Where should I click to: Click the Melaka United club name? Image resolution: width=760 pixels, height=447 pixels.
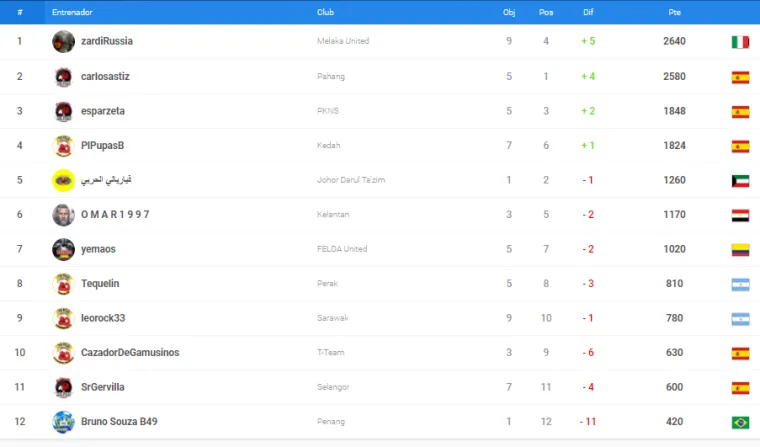click(x=343, y=41)
